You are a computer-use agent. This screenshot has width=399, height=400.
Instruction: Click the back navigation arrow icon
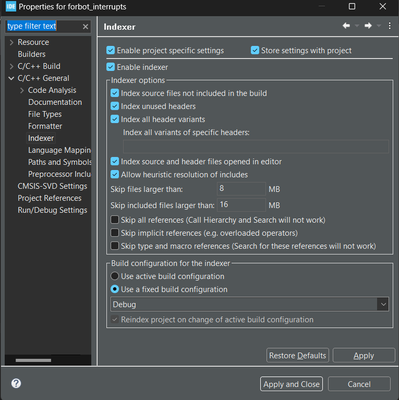point(346,26)
